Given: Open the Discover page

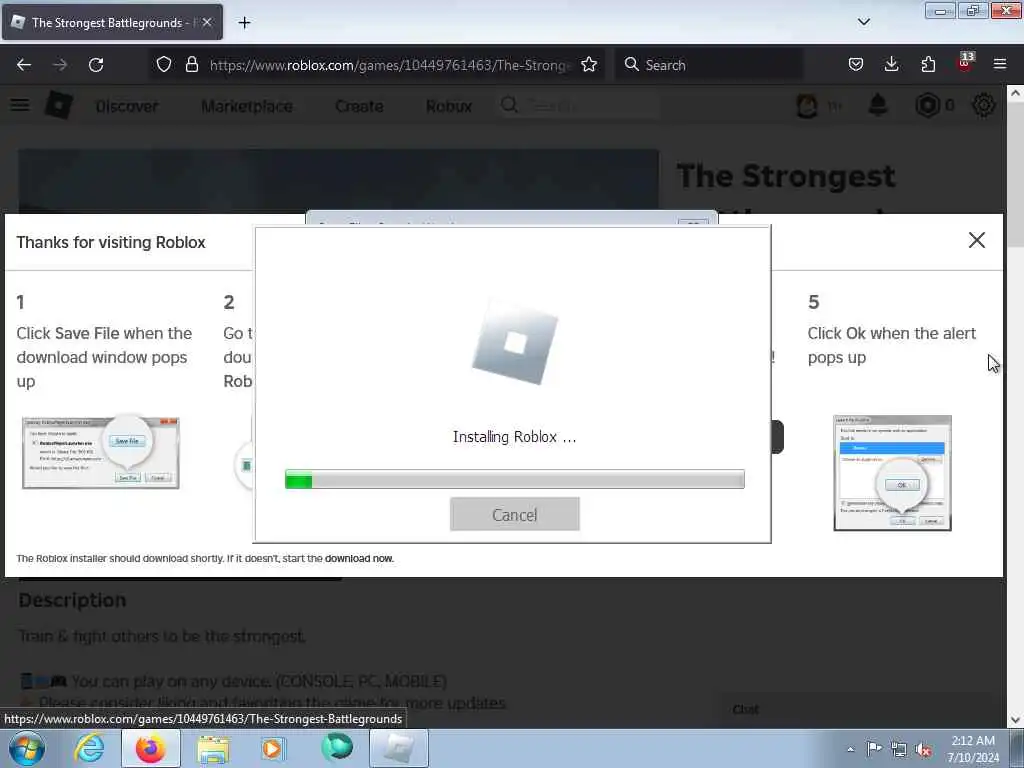Looking at the screenshot, I should click(x=127, y=106).
